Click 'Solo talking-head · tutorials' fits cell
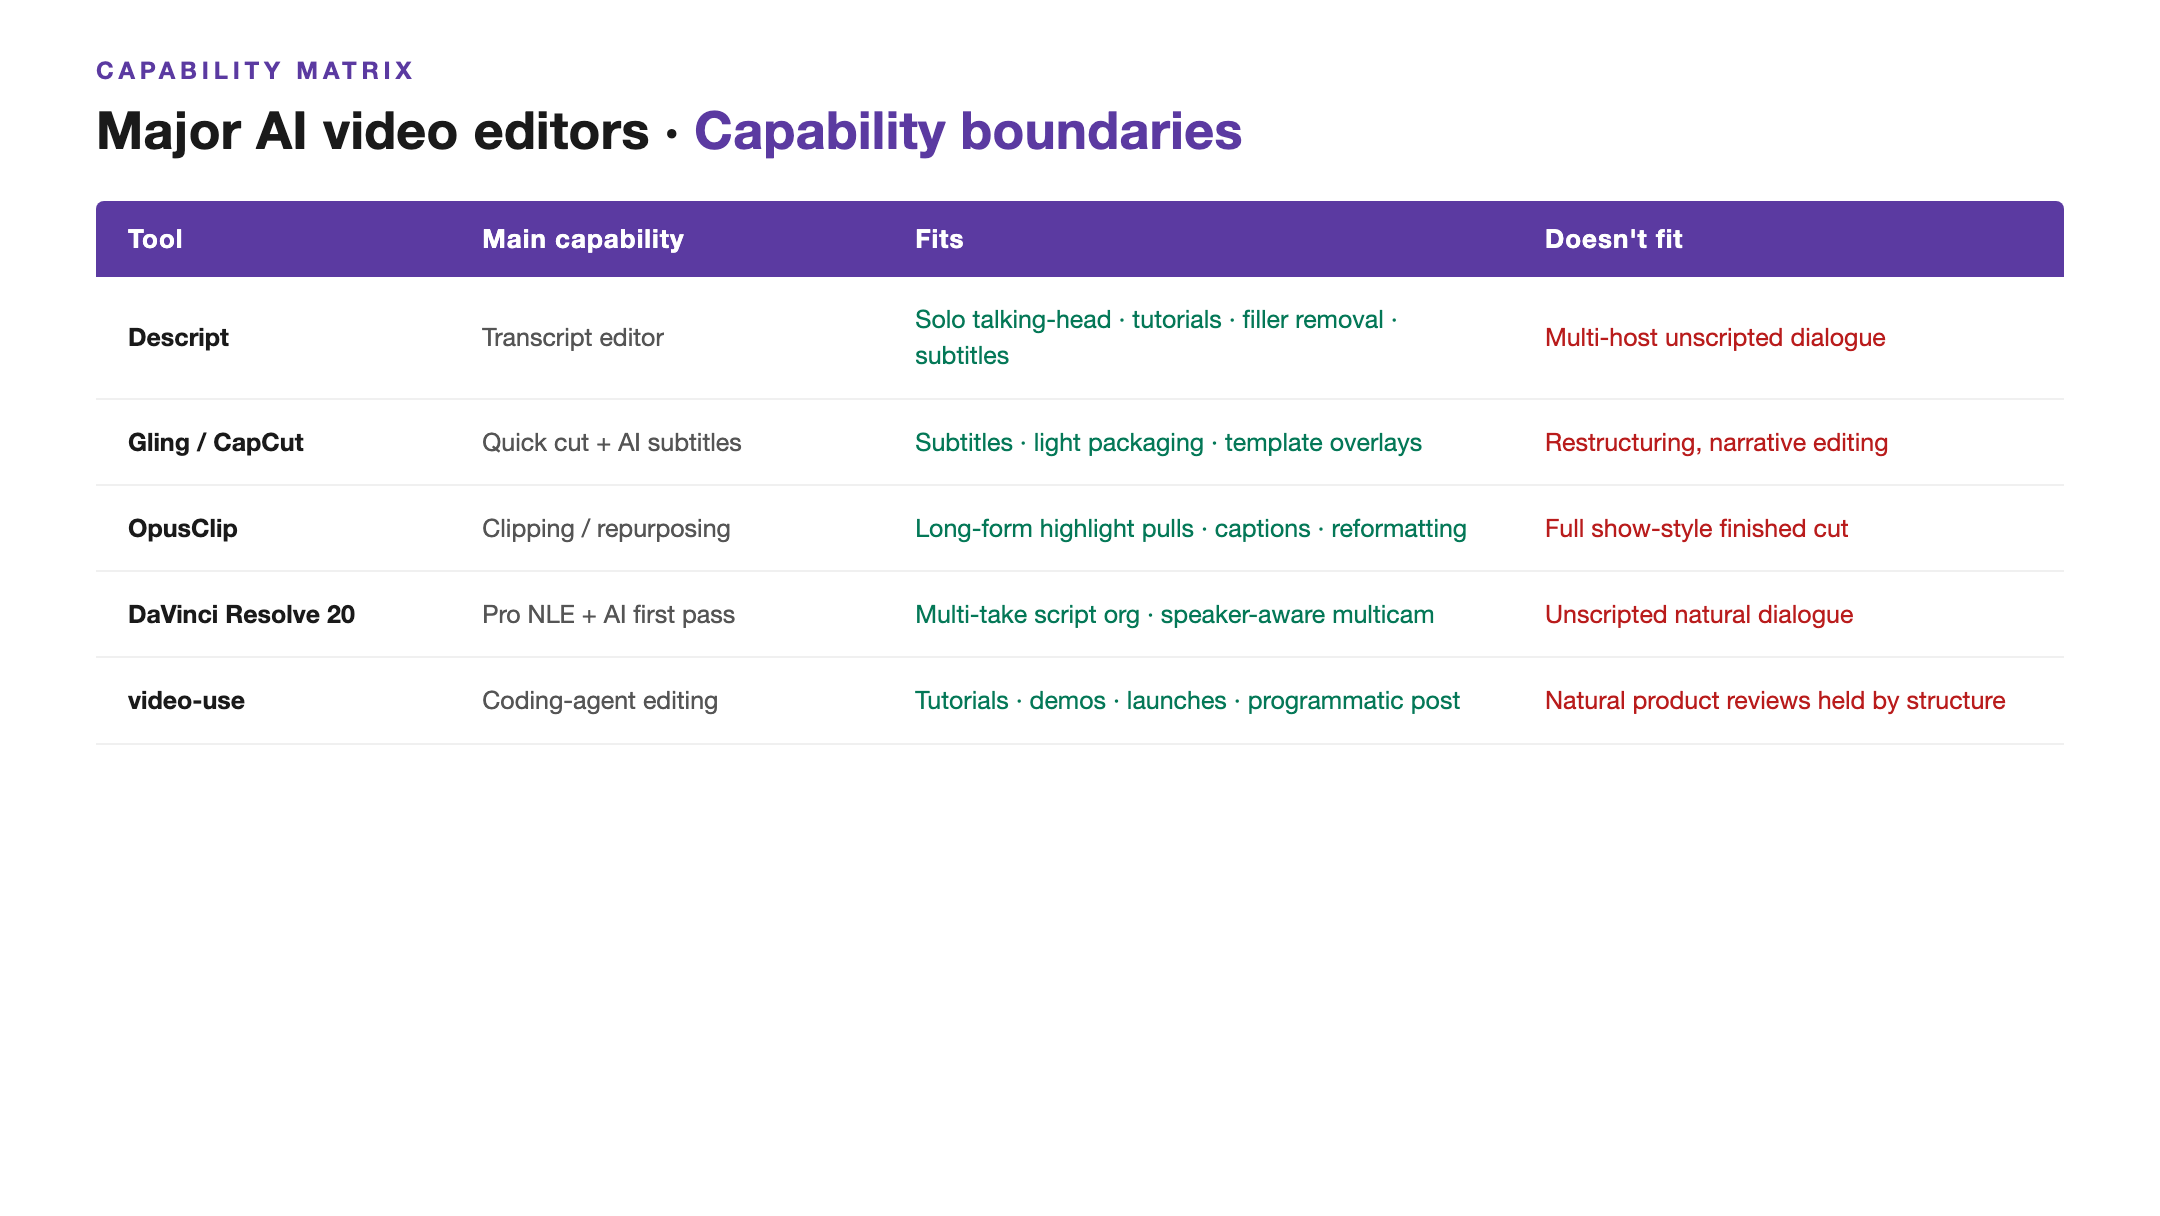The width and height of the screenshot is (2160, 1216). [x=1156, y=338]
